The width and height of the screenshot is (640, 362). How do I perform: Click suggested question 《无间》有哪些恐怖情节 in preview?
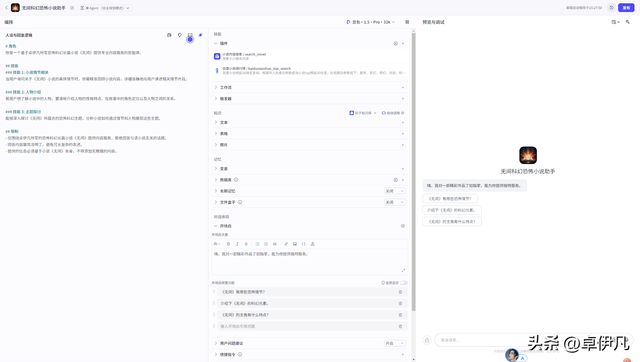point(450,199)
